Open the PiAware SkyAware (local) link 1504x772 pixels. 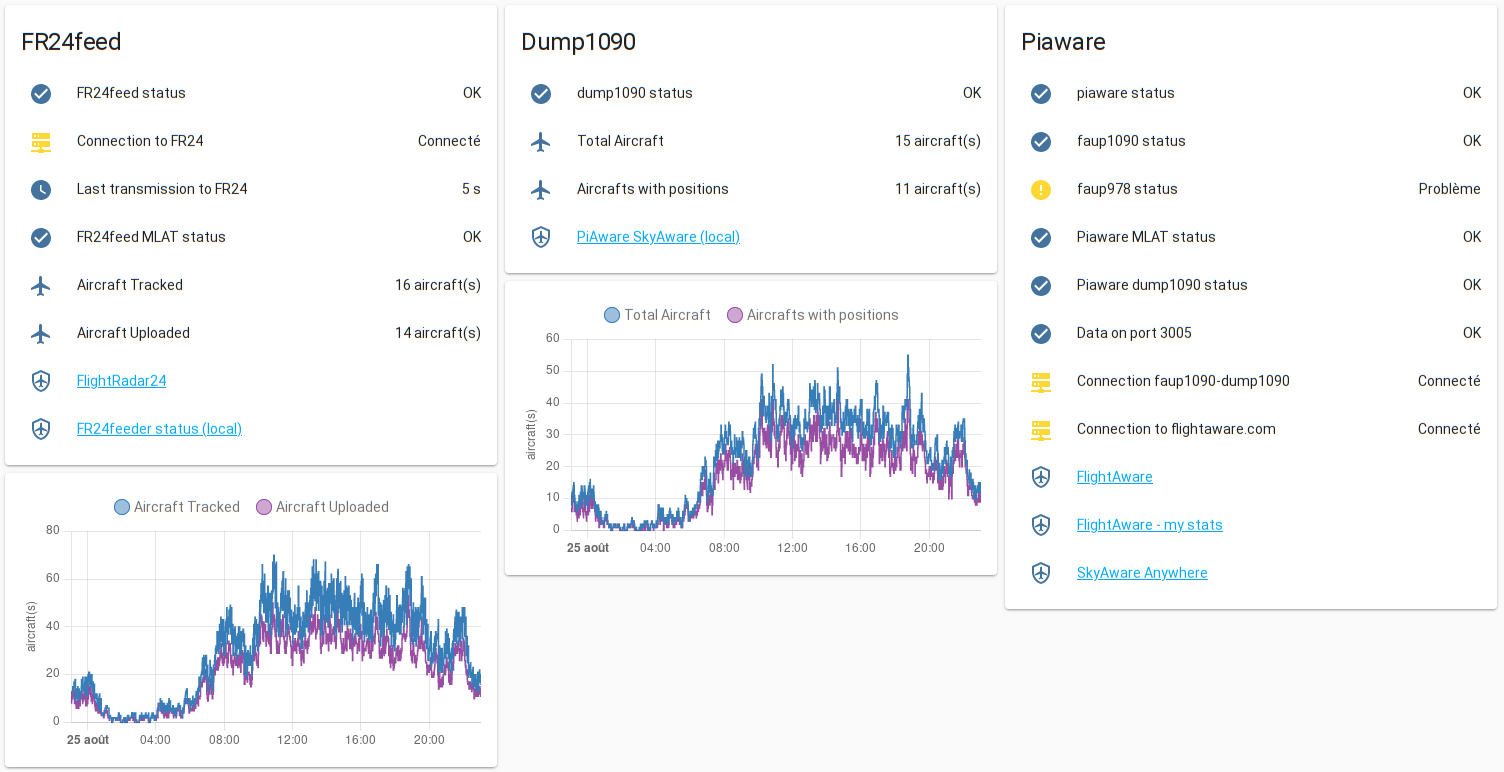click(658, 237)
